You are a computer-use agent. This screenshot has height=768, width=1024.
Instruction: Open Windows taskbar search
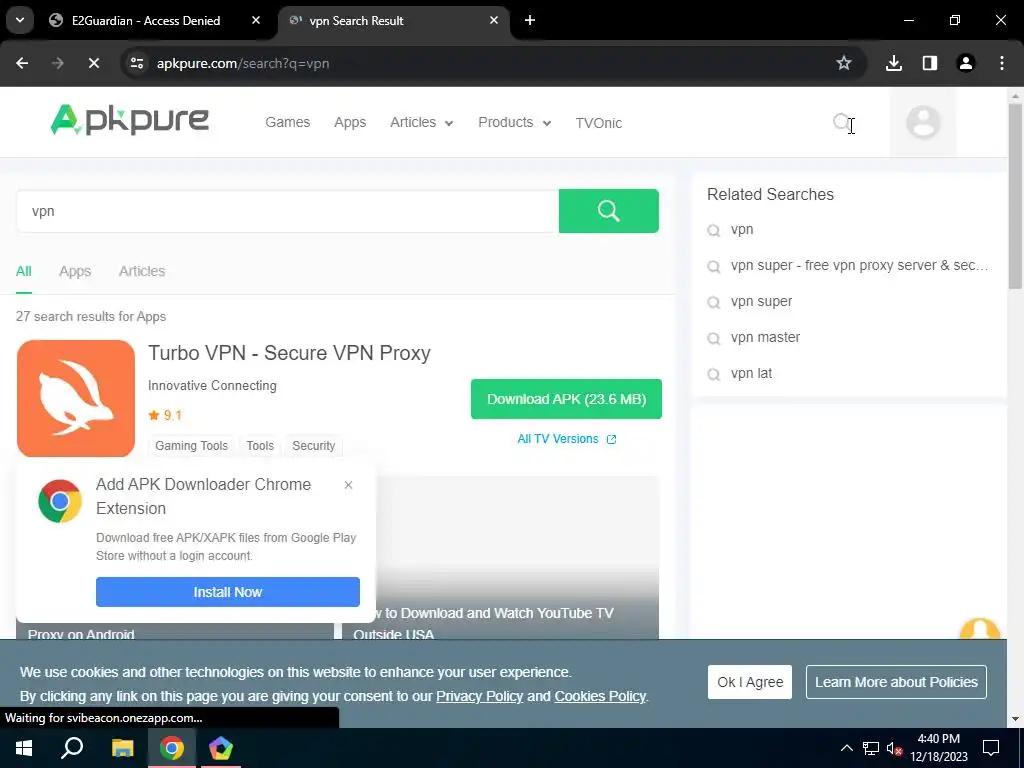pyautogui.click(x=72, y=748)
